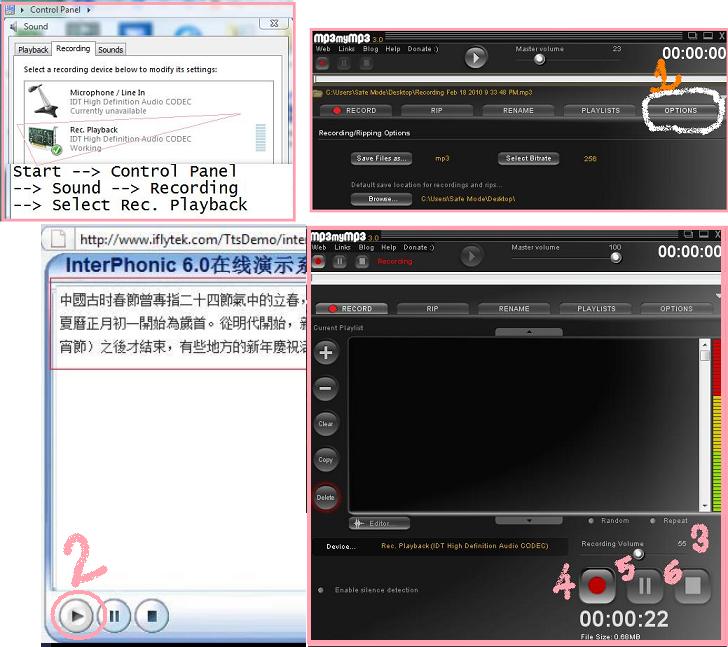Screen dimensions: 728x647
Task: Open Links menu in upper mp3mymp3 window
Action: [346, 49]
